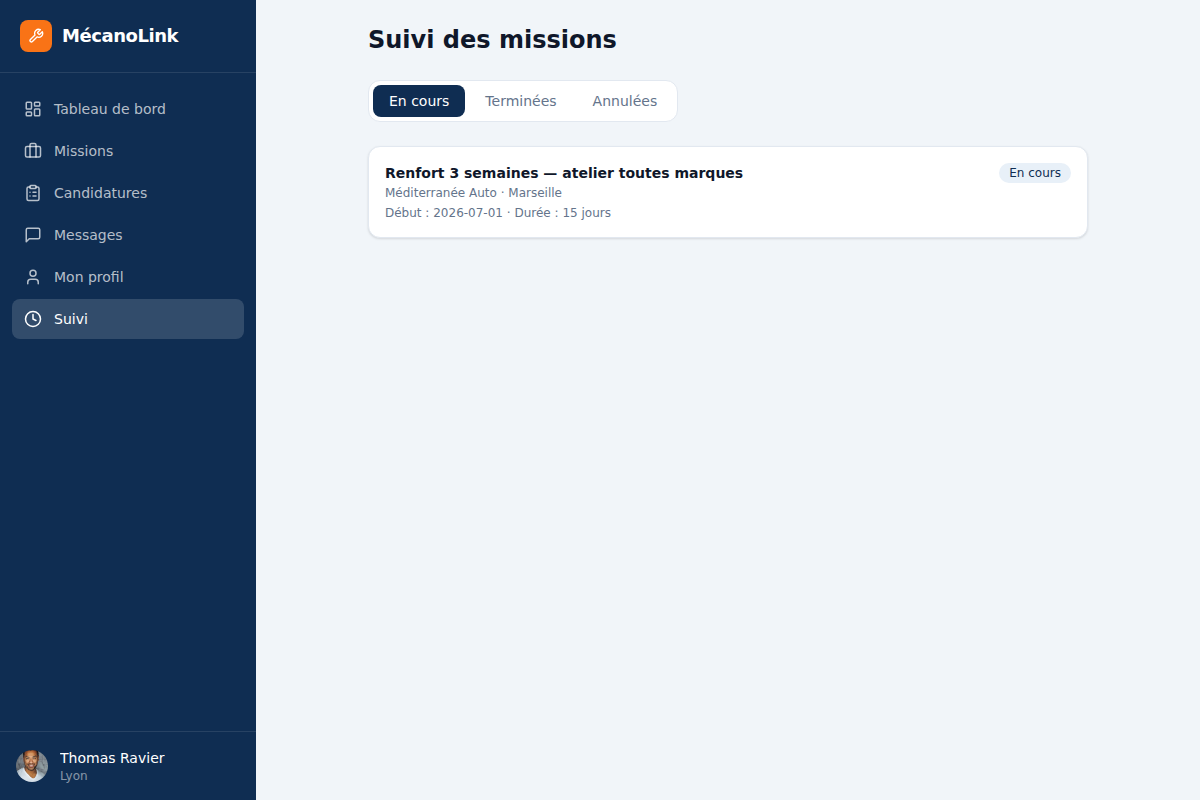
Task: Click Thomas Ravier's avatar photo
Action: point(32,766)
